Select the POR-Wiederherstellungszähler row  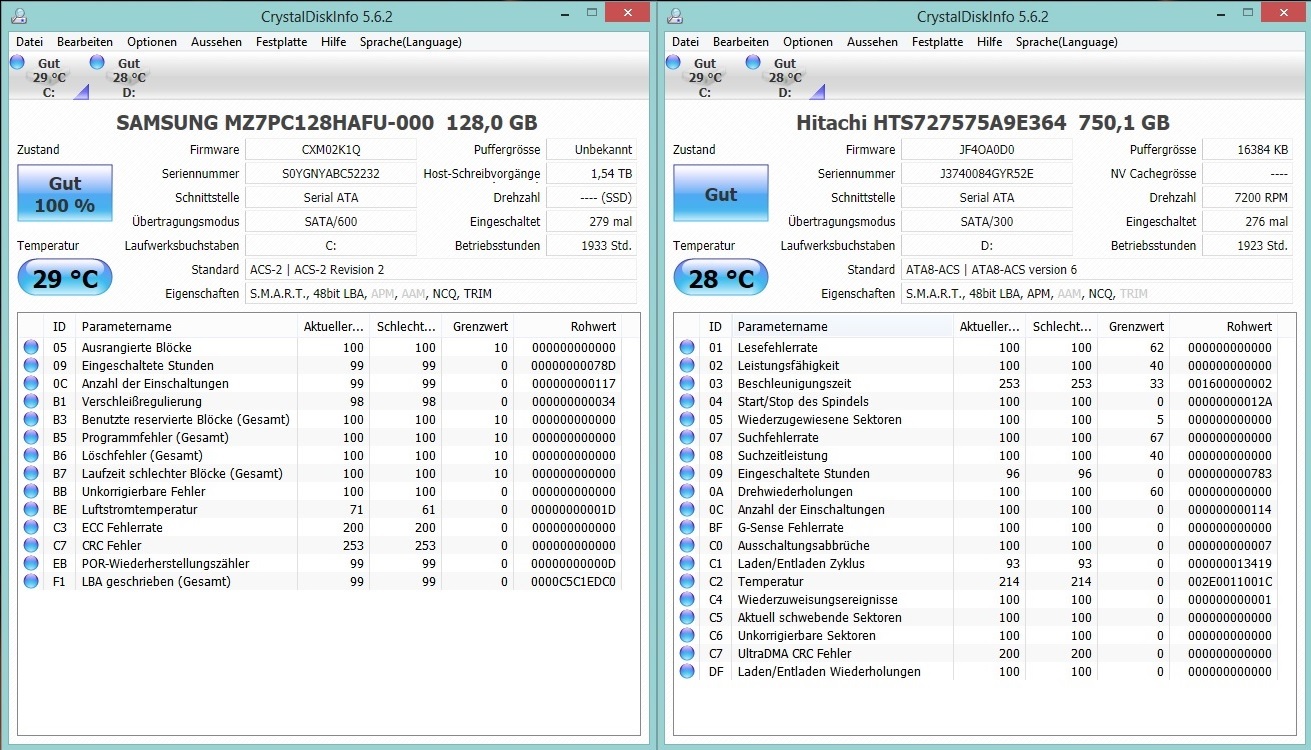click(321, 564)
